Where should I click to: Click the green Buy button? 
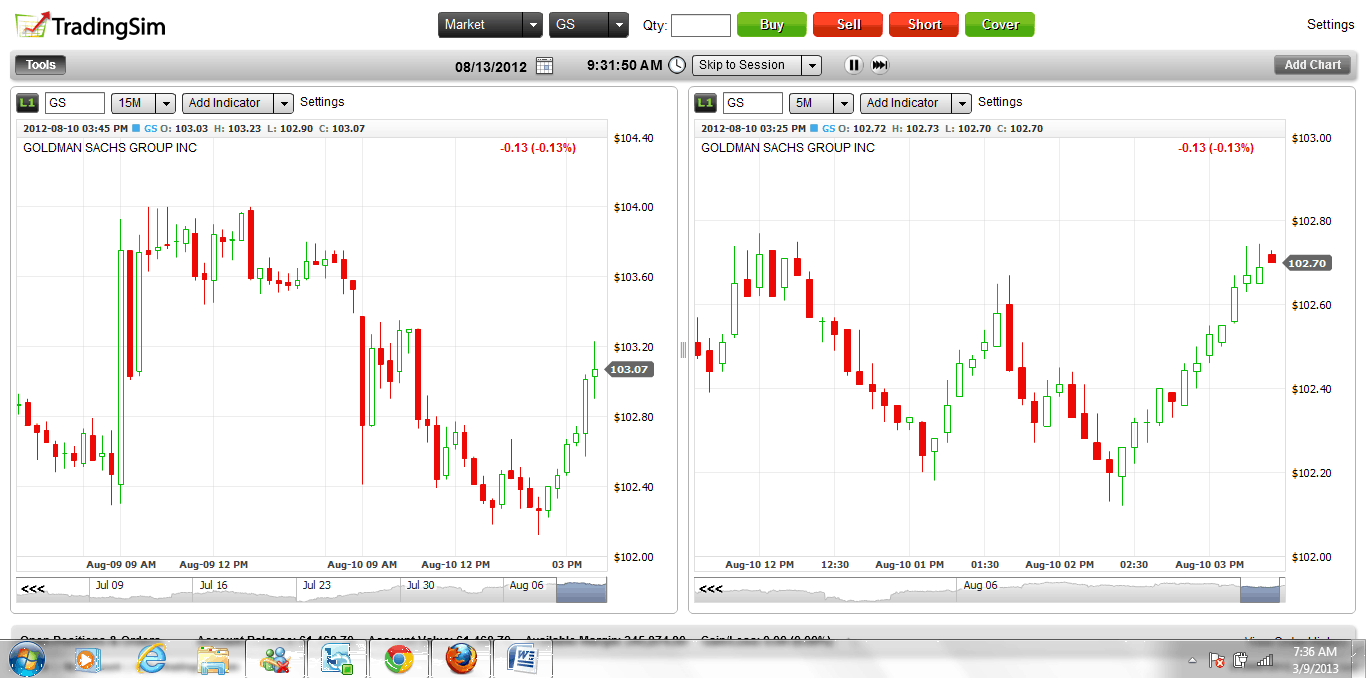[771, 25]
